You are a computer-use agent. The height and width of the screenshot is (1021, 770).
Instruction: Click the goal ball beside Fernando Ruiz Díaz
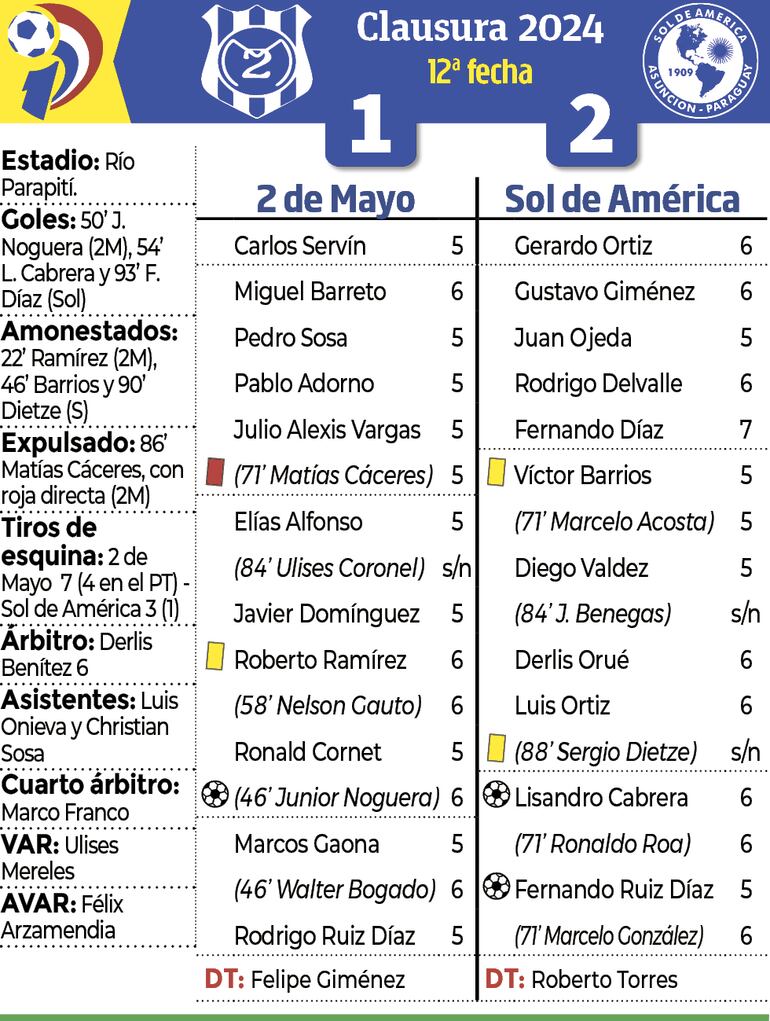[x=495, y=887]
